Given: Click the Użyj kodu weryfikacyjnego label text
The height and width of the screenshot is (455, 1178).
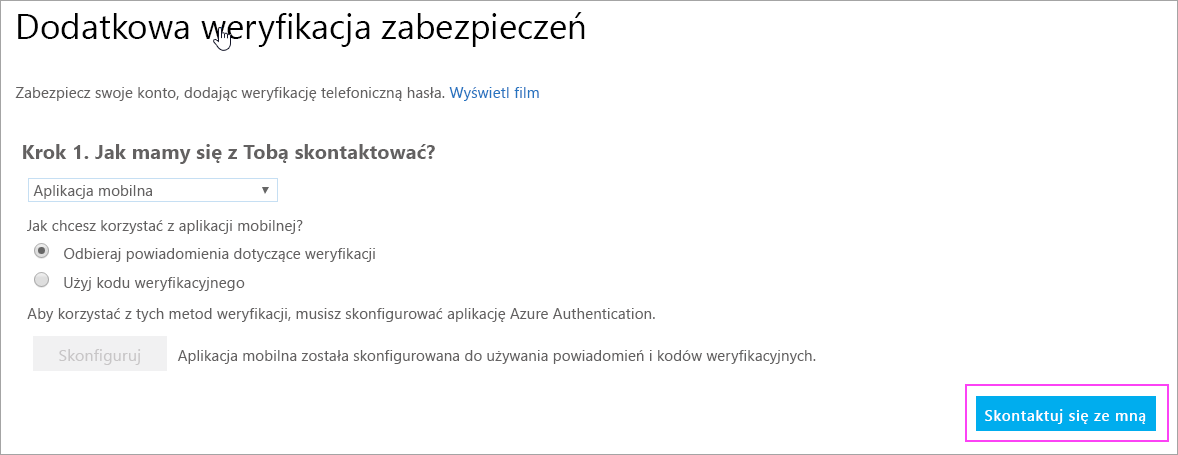Looking at the screenshot, I should tap(154, 282).
